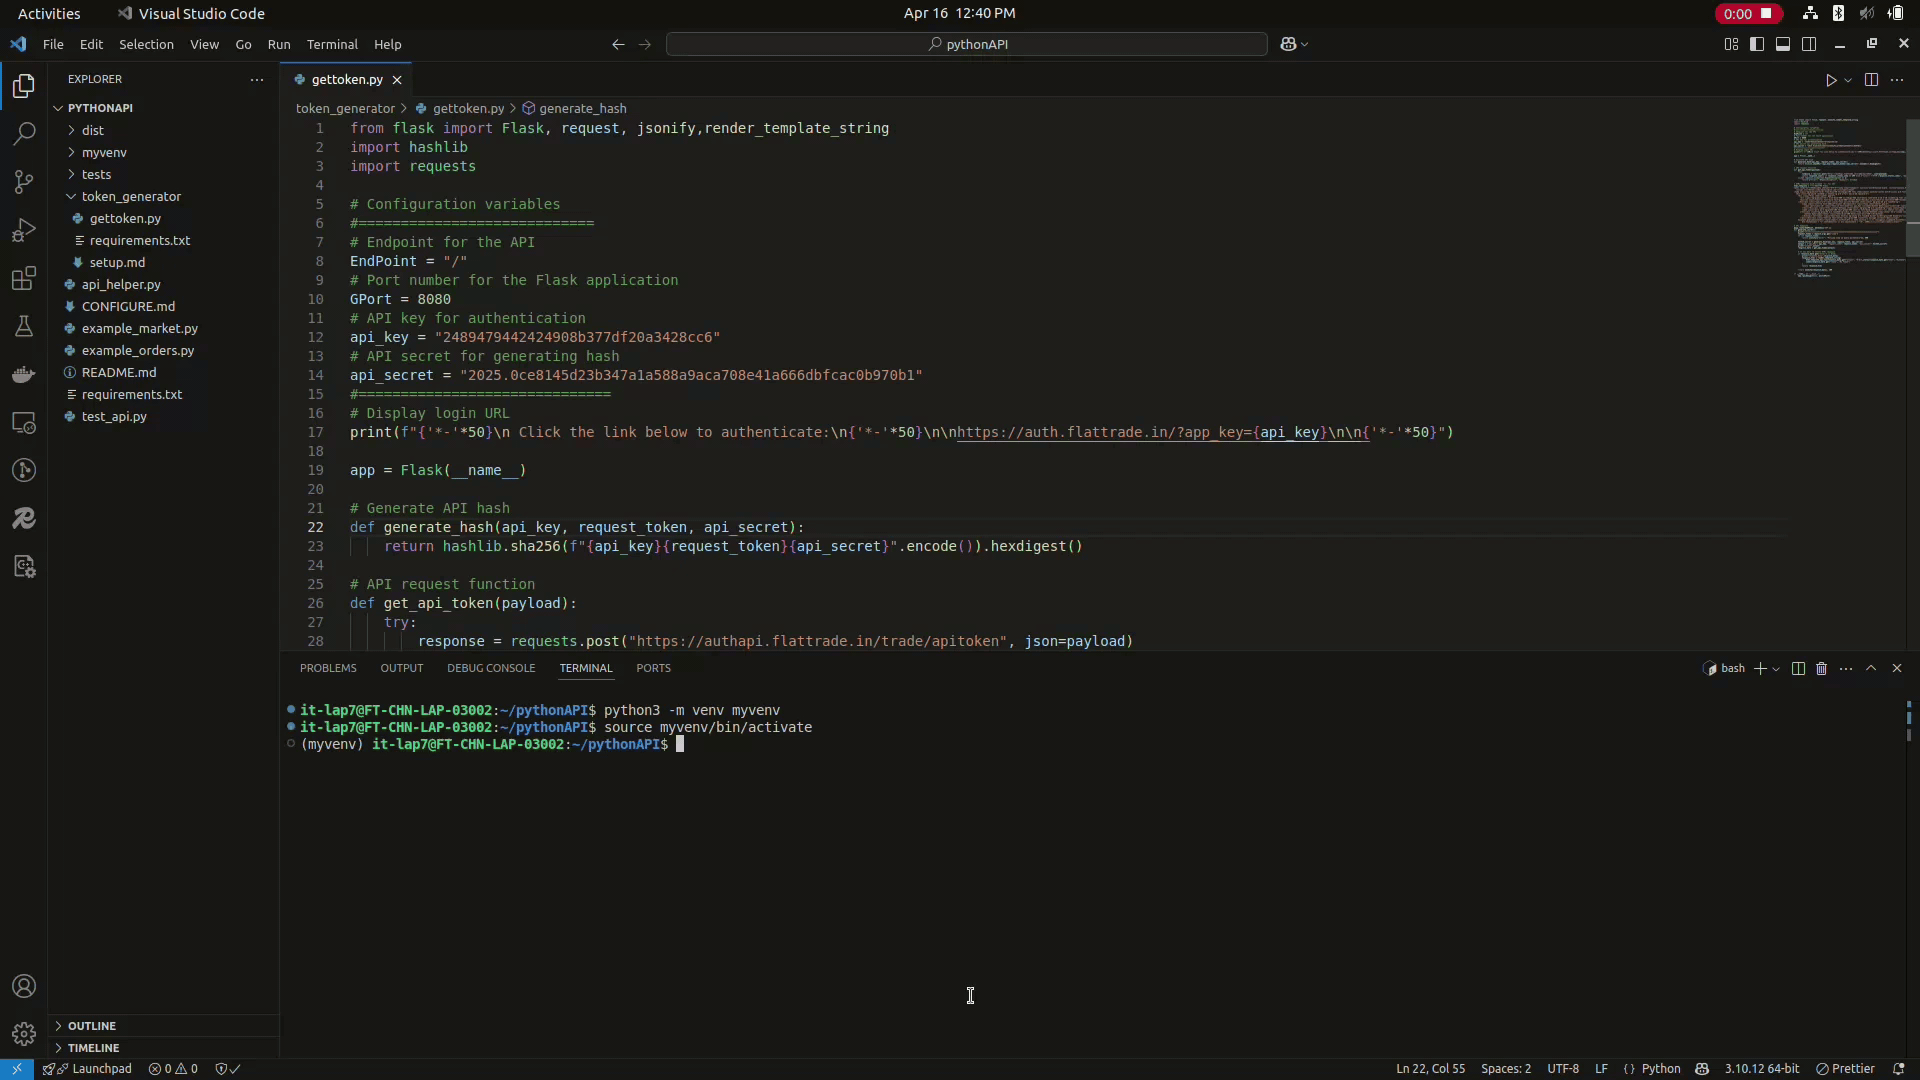Image resolution: width=1920 pixels, height=1080 pixels.
Task: Click the code minimap preview
Action: [x=1848, y=197]
